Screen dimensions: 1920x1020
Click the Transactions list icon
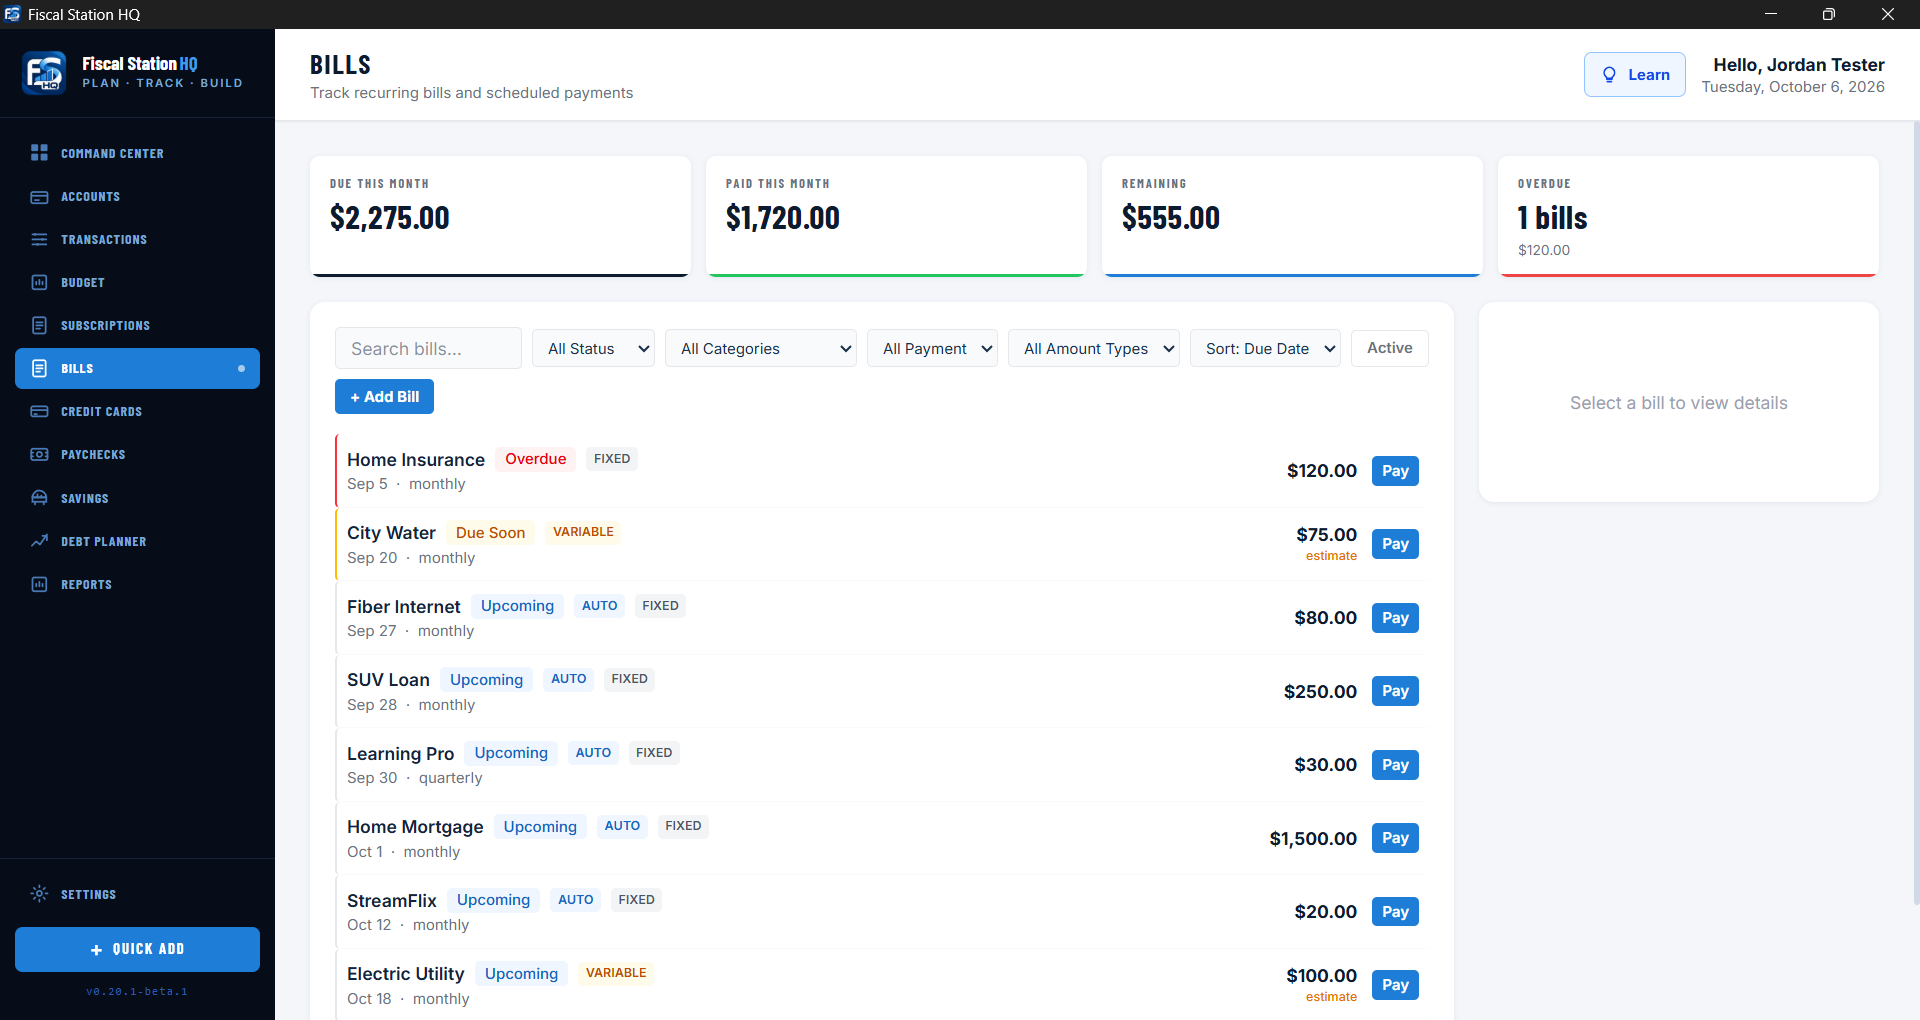tap(39, 240)
